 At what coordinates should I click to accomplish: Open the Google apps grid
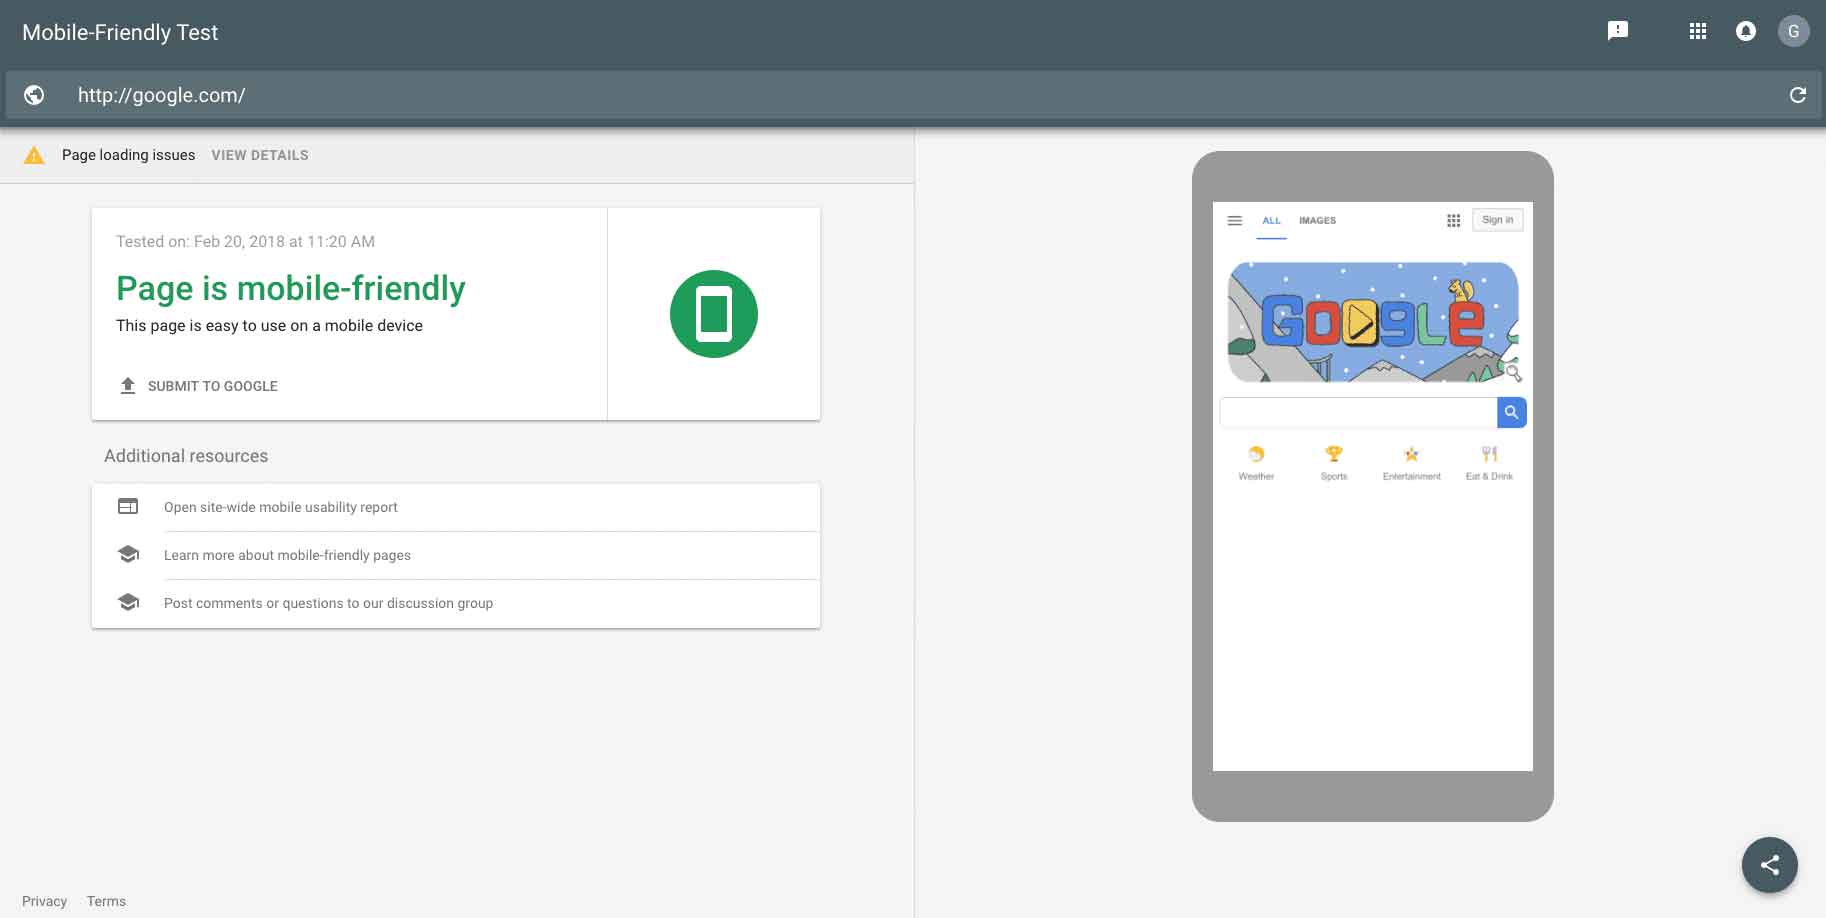[1697, 31]
